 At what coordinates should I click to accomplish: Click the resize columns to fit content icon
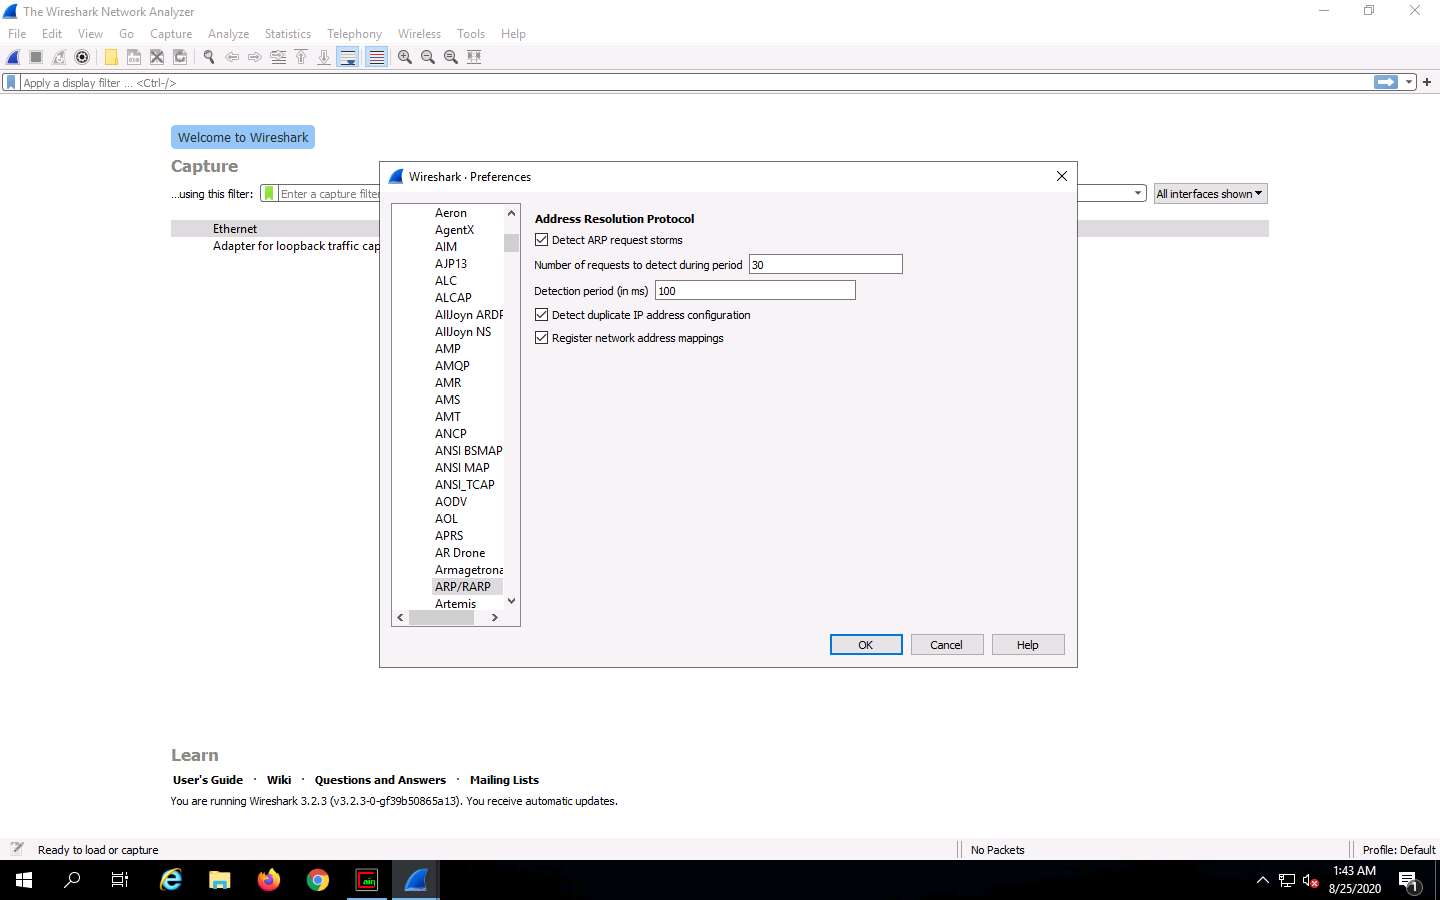coord(474,57)
